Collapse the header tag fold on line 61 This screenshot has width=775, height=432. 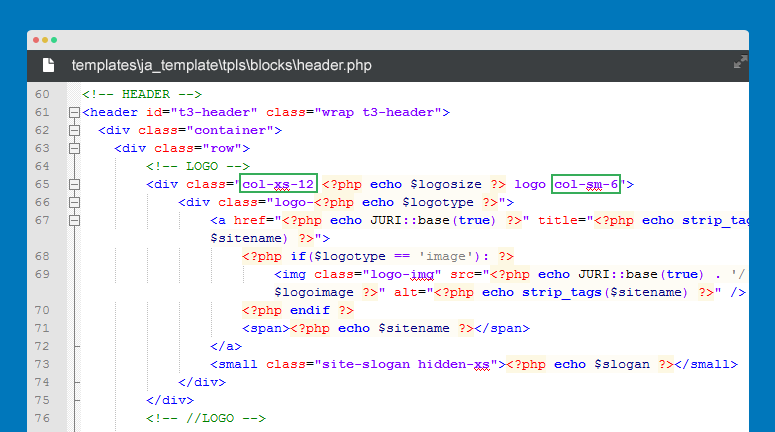coord(74,113)
